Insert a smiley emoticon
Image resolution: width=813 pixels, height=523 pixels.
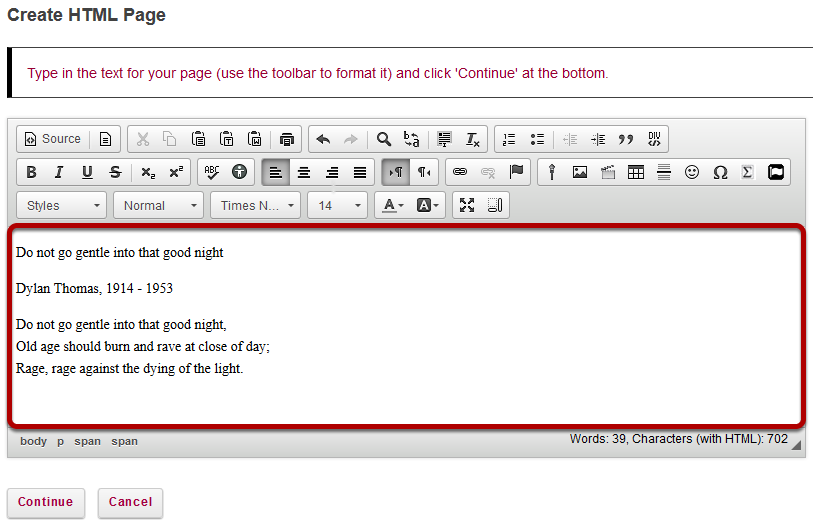[692, 172]
